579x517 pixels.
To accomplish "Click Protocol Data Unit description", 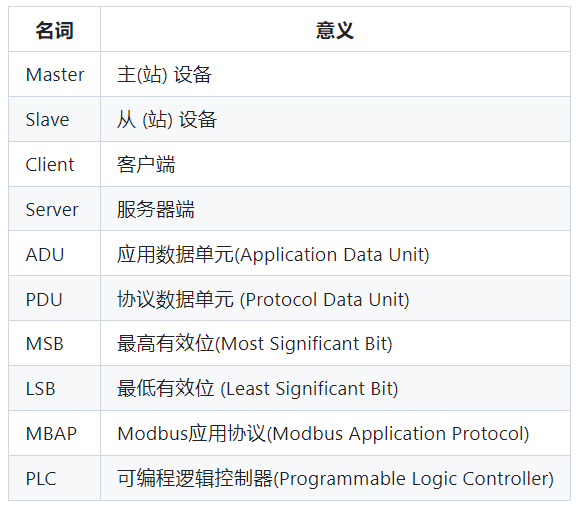I will (x=263, y=299).
